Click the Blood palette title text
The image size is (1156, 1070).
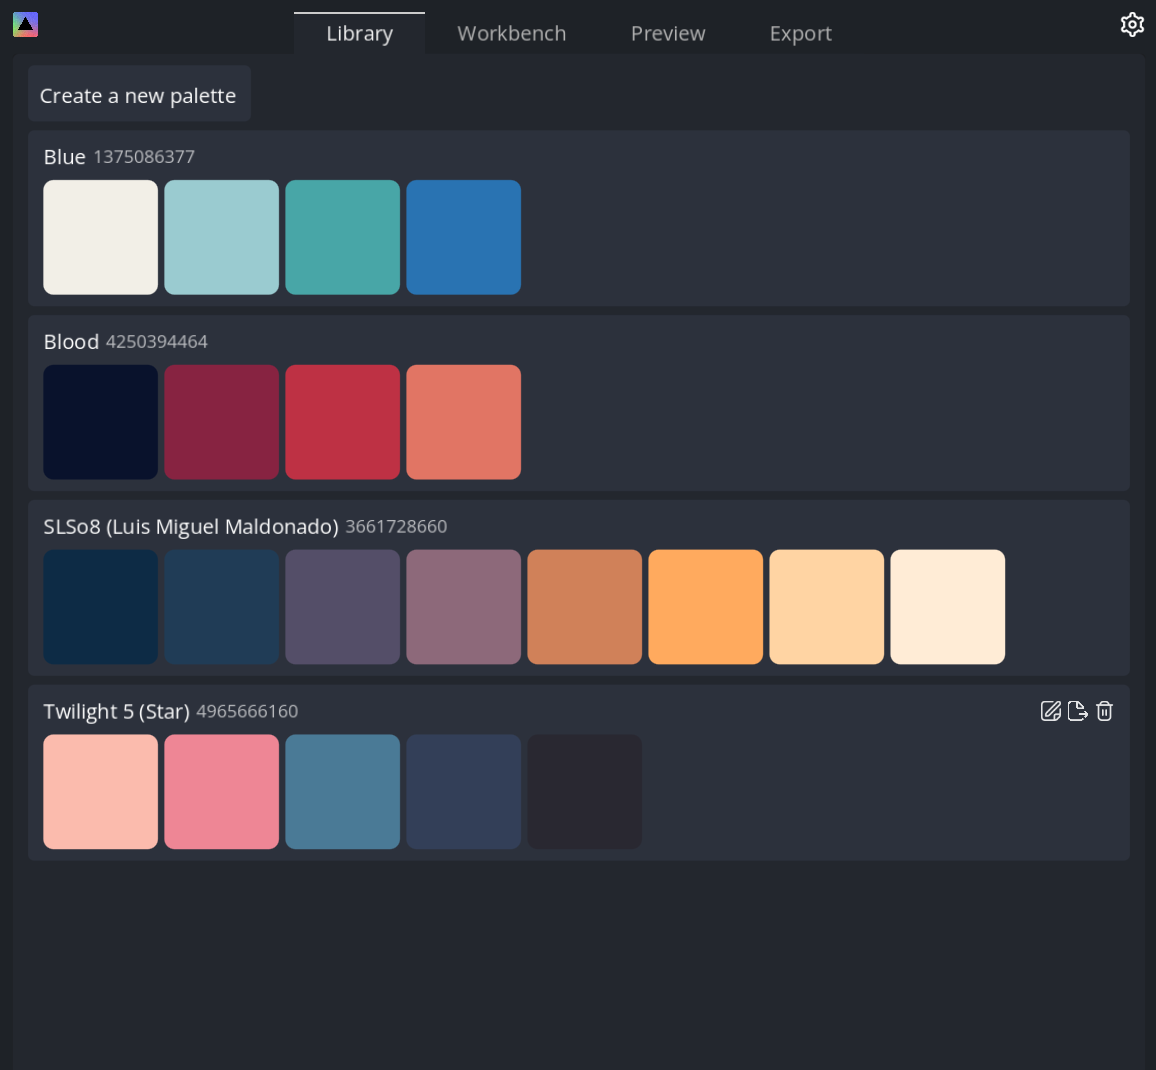point(71,341)
